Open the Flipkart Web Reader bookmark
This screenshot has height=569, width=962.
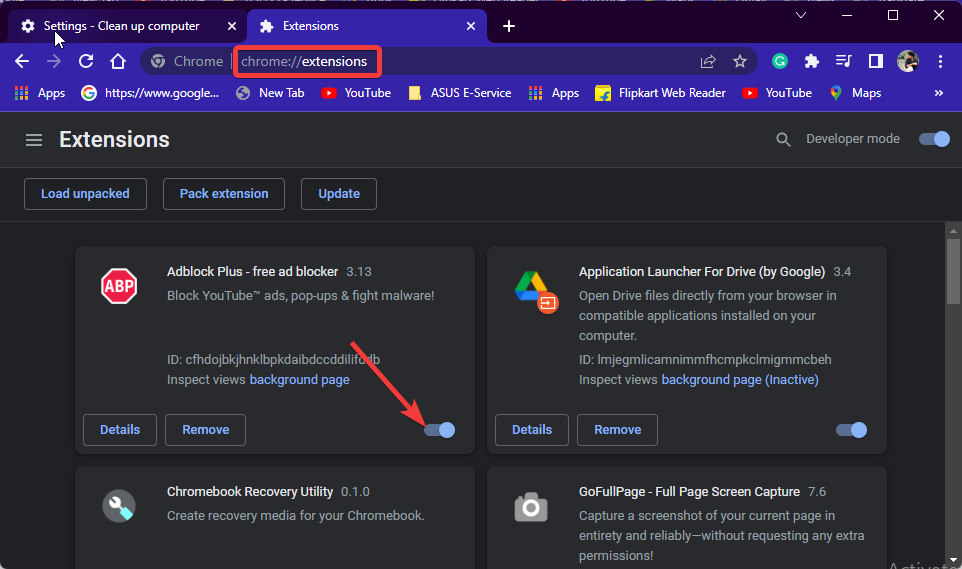point(661,93)
